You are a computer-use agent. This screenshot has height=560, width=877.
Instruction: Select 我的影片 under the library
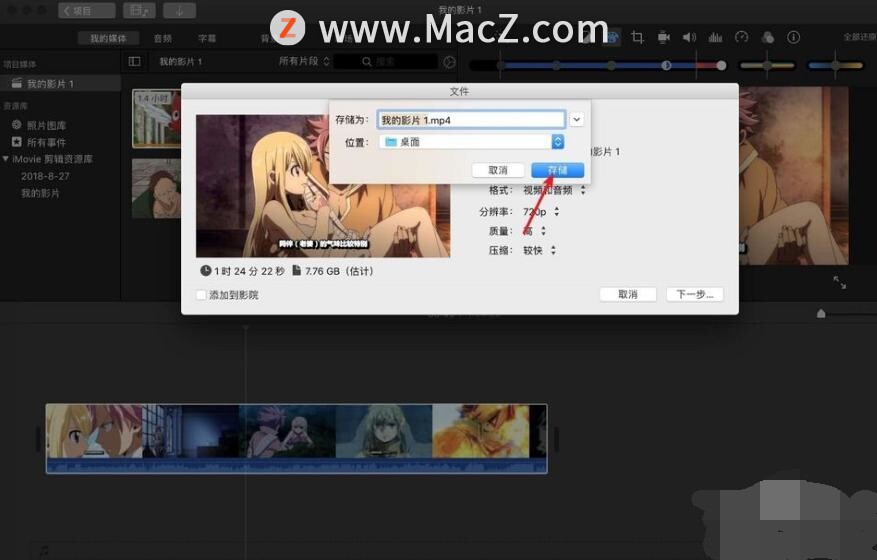40,193
